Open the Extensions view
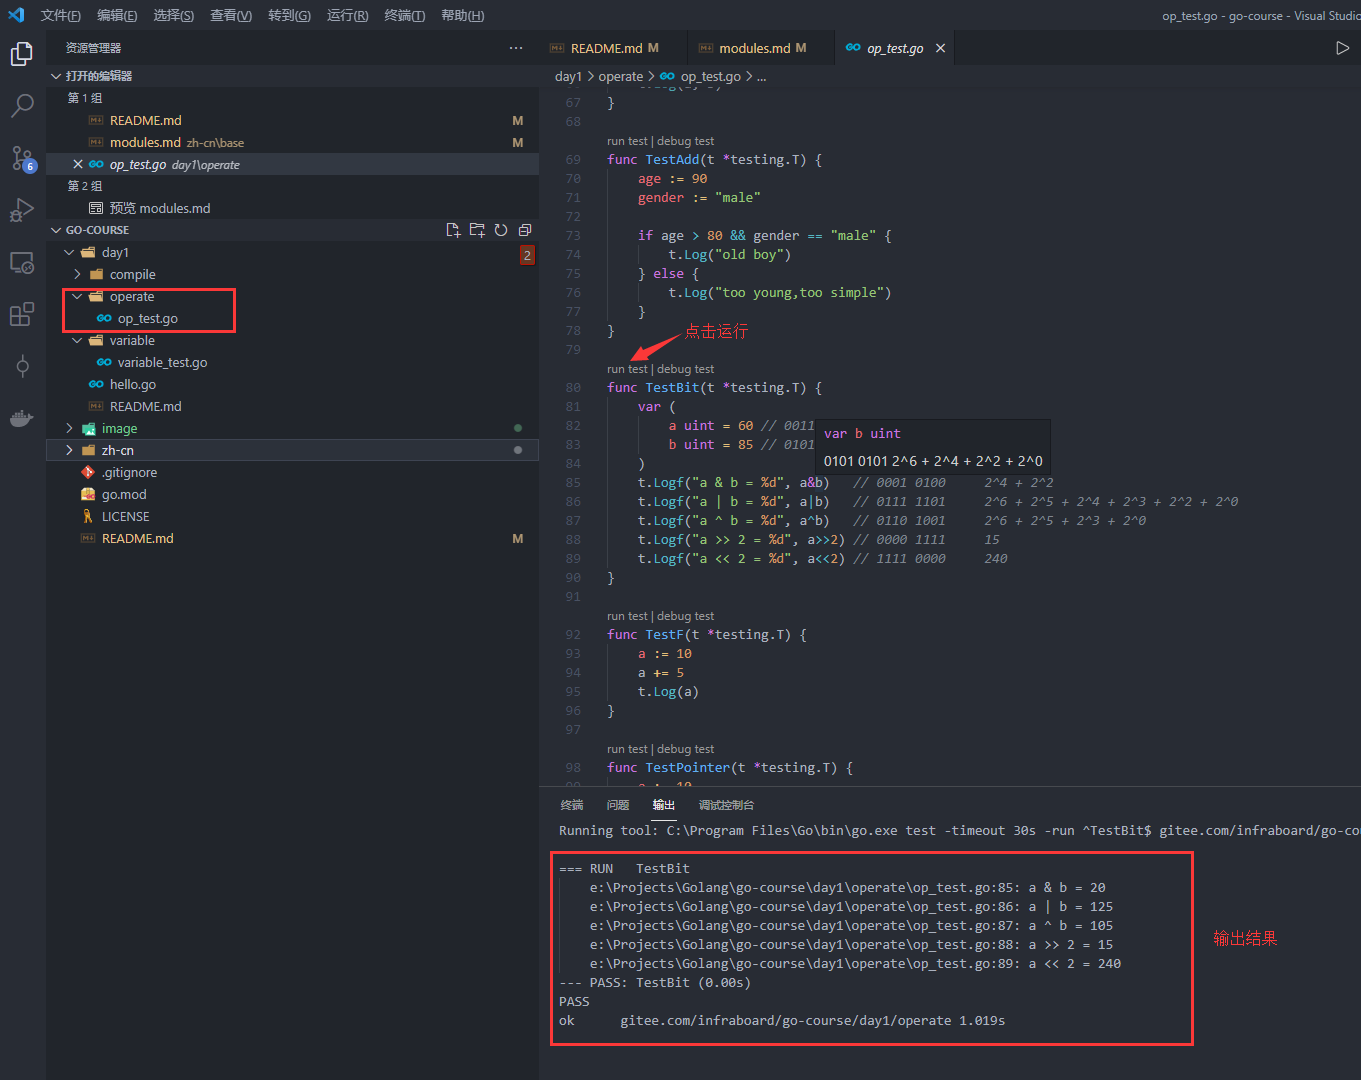The image size is (1361, 1080). click(22, 314)
